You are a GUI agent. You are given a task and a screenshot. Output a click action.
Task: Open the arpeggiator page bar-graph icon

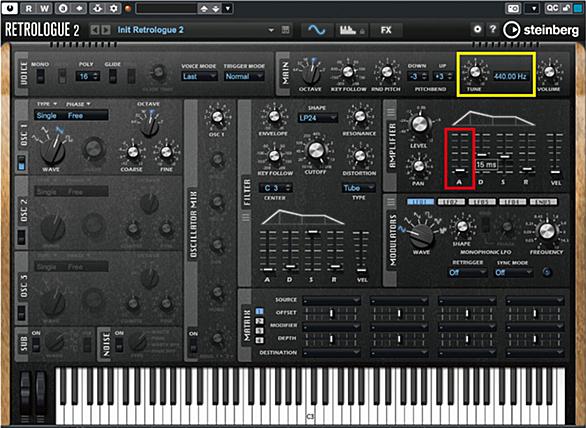352,30
